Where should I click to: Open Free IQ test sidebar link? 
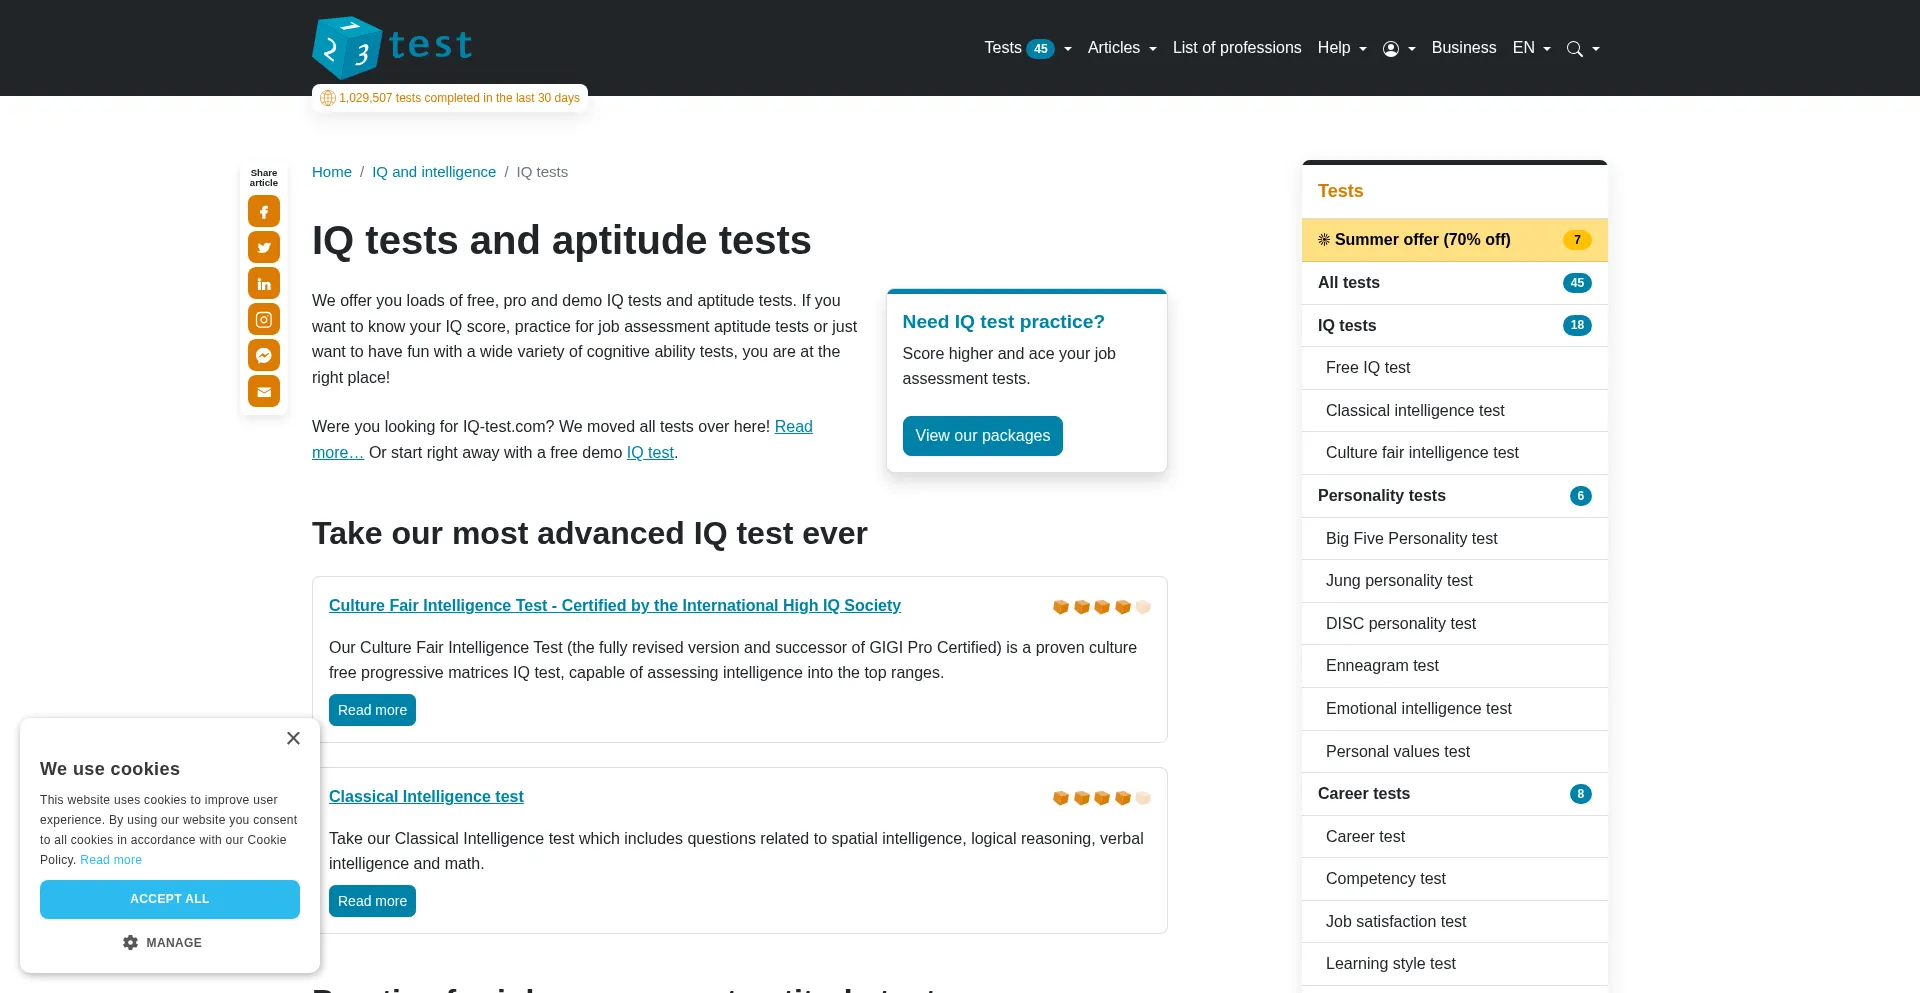pyautogui.click(x=1455, y=368)
